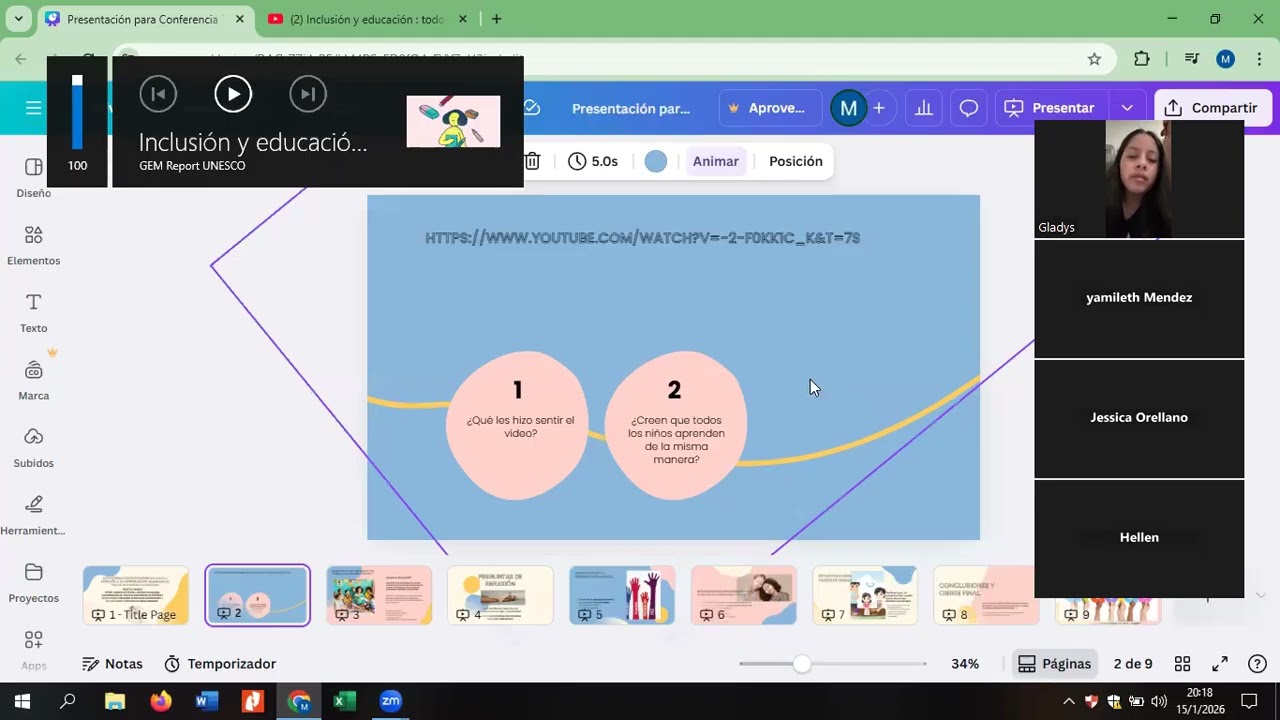1280x720 pixels.
Task: Open Windows Start menu
Action: click(22, 701)
